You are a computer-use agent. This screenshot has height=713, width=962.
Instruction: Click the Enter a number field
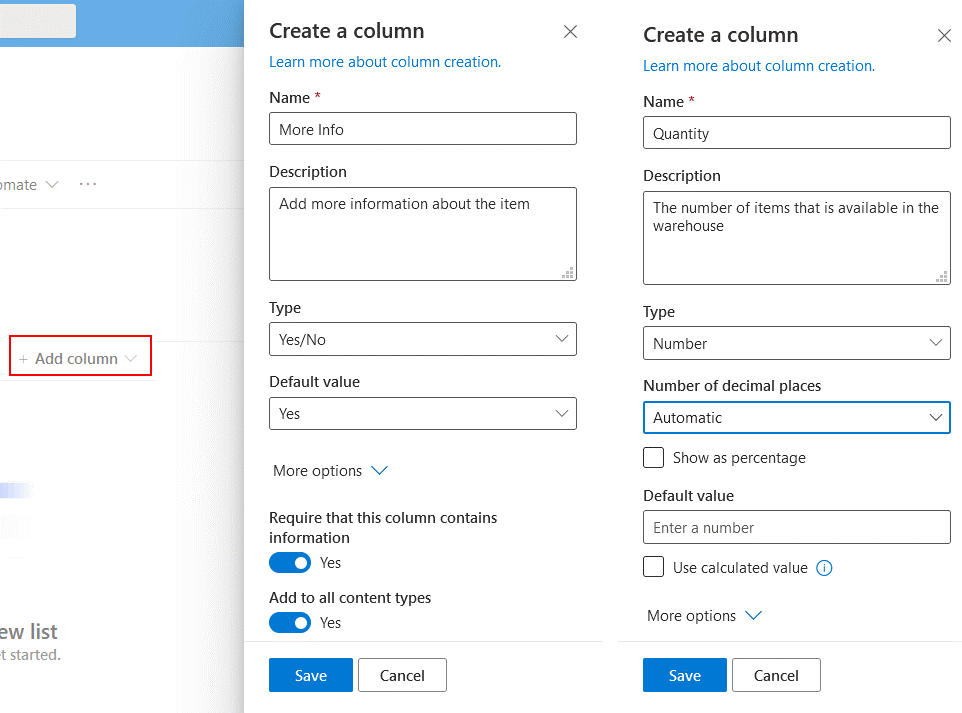pyautogui.click(x=796, y=527)
